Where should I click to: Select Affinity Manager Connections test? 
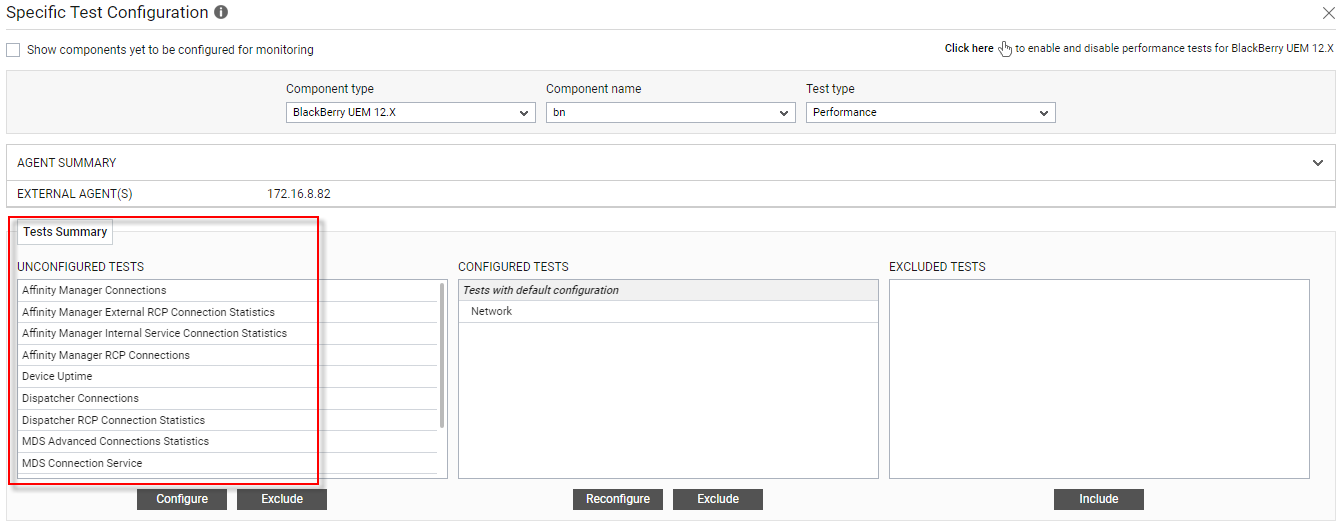228,290
